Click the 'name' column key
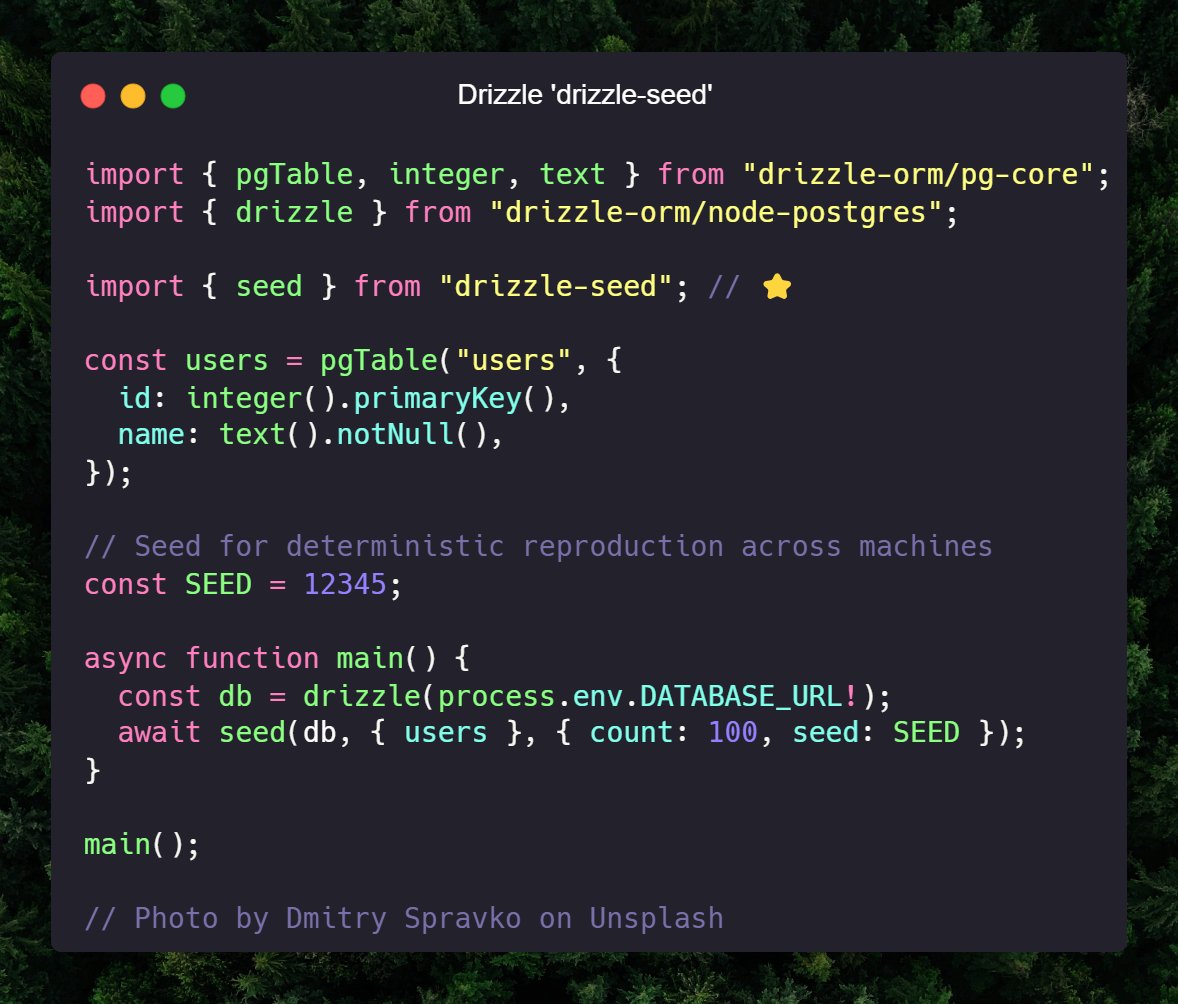1178x1004 pixels. pyautogui.click(x=151, y=434)
